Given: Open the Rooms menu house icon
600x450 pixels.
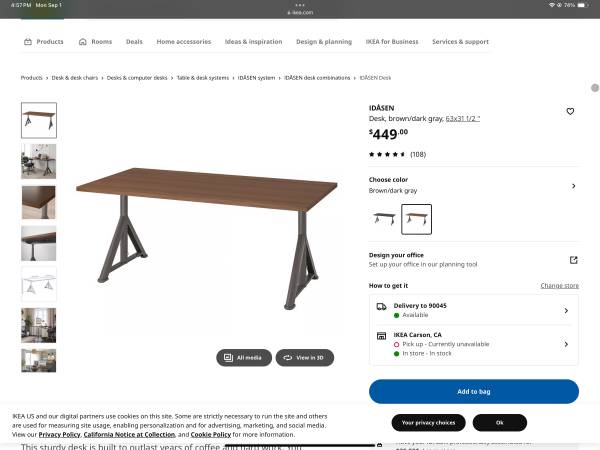Looking at the screenshot, I should [83, 42].
